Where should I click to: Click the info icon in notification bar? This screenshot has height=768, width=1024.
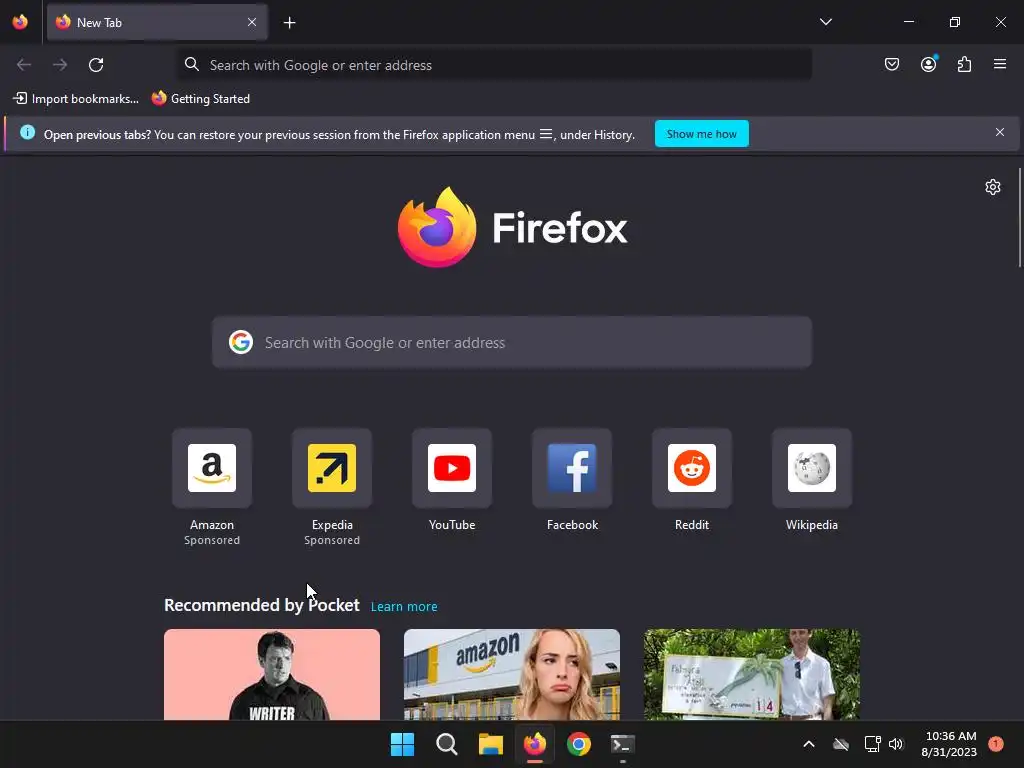pyautogui.click(x=27, y=133)
